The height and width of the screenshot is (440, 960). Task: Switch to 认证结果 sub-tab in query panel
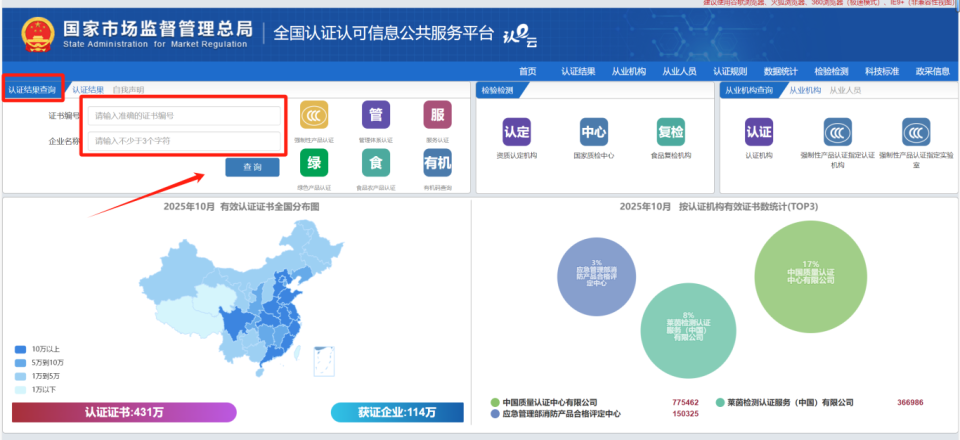[88, 90]
